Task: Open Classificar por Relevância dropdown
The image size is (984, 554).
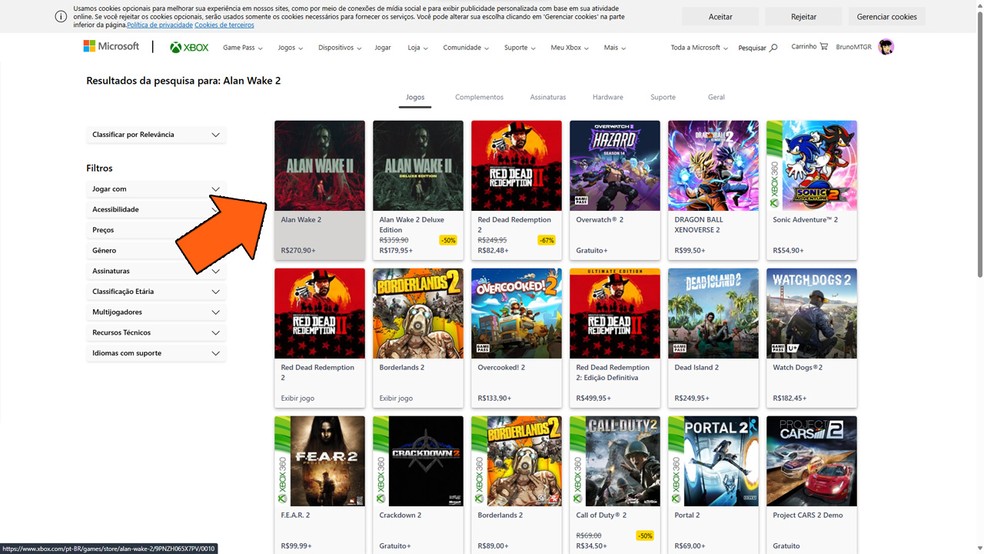Action: point(156,134)
